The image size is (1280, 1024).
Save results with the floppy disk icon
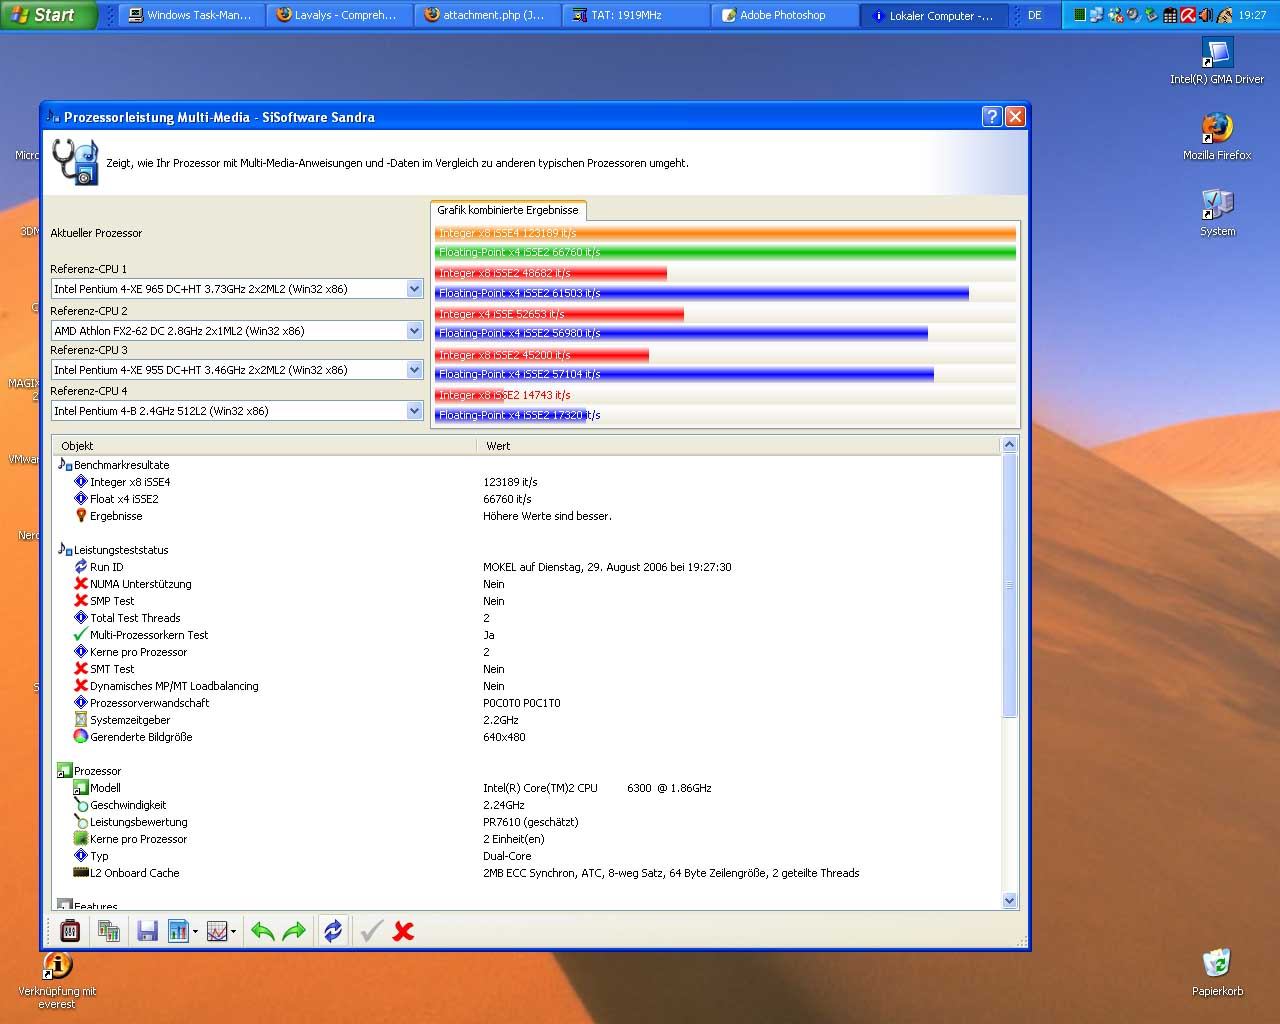147,931
